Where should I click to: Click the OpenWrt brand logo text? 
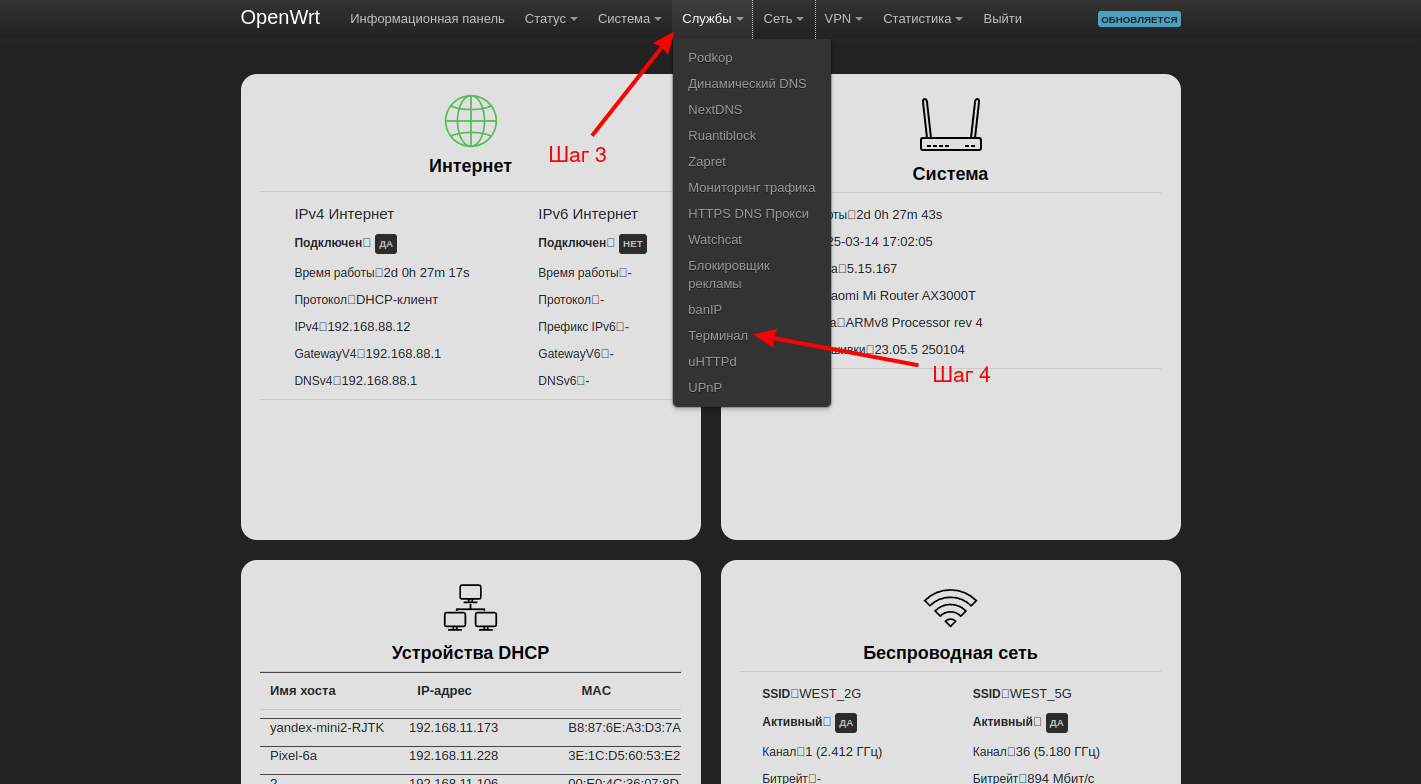[280, 17]
